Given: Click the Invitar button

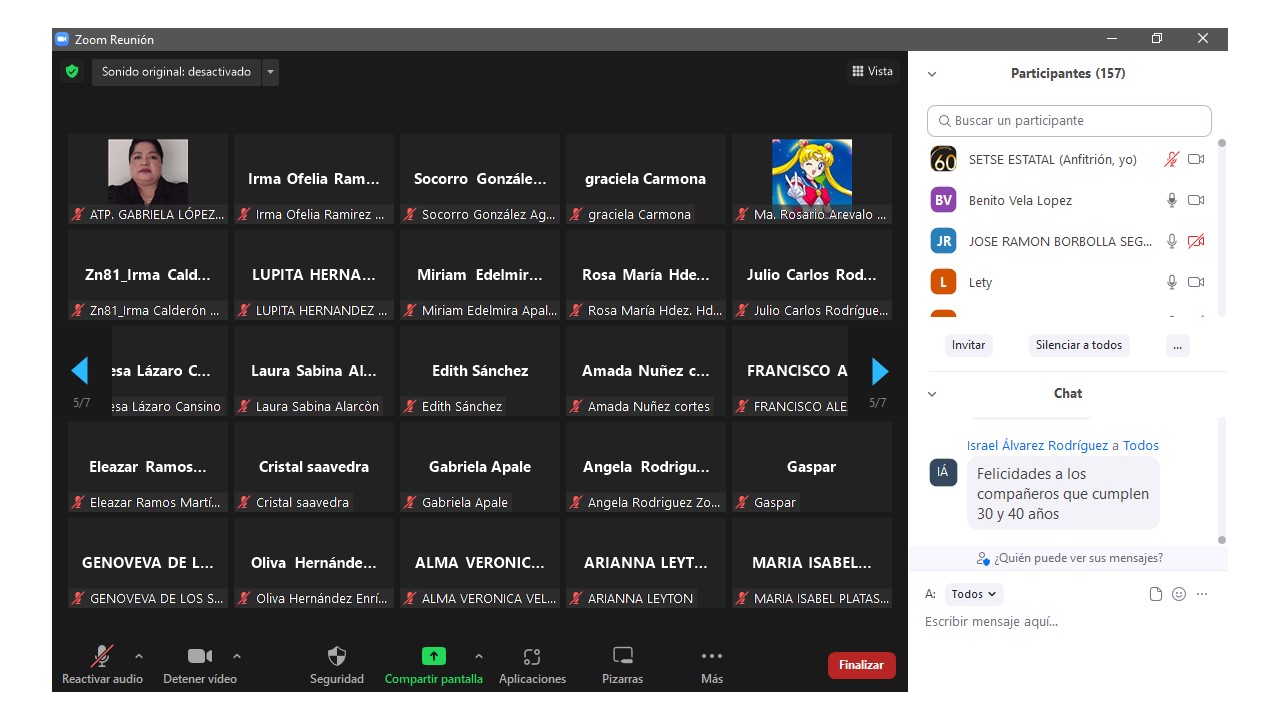Looking at the screenshot, I should click(x=968, y=345).
